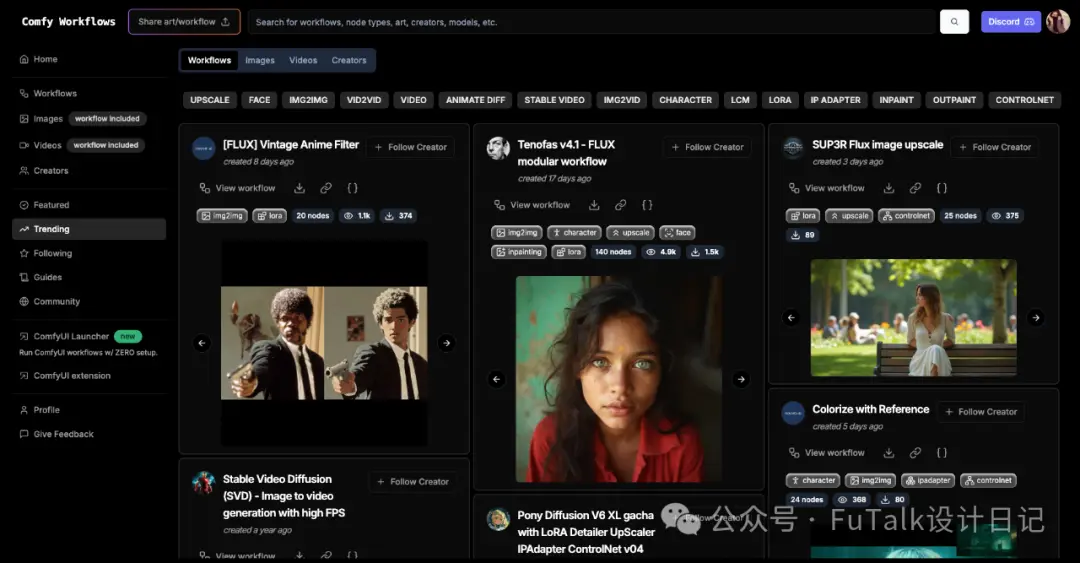Select the Workflows tab
This screenshot has height=563, width=1080.
pos(209,60)
